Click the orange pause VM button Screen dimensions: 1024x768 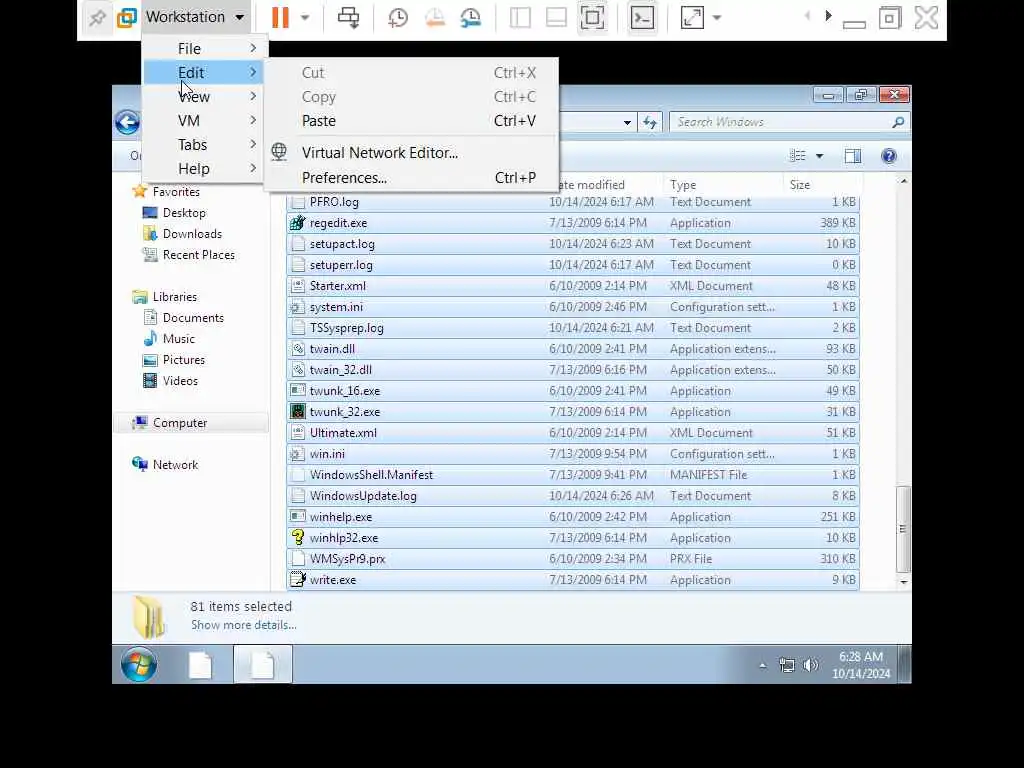click(280, 18)
